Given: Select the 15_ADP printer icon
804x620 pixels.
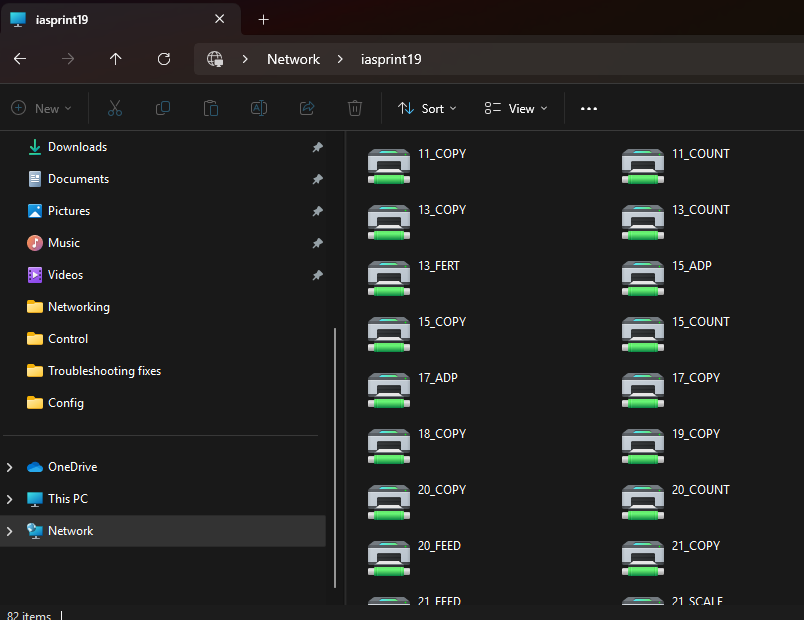Looking at the screenshot, I should [642, 278].
